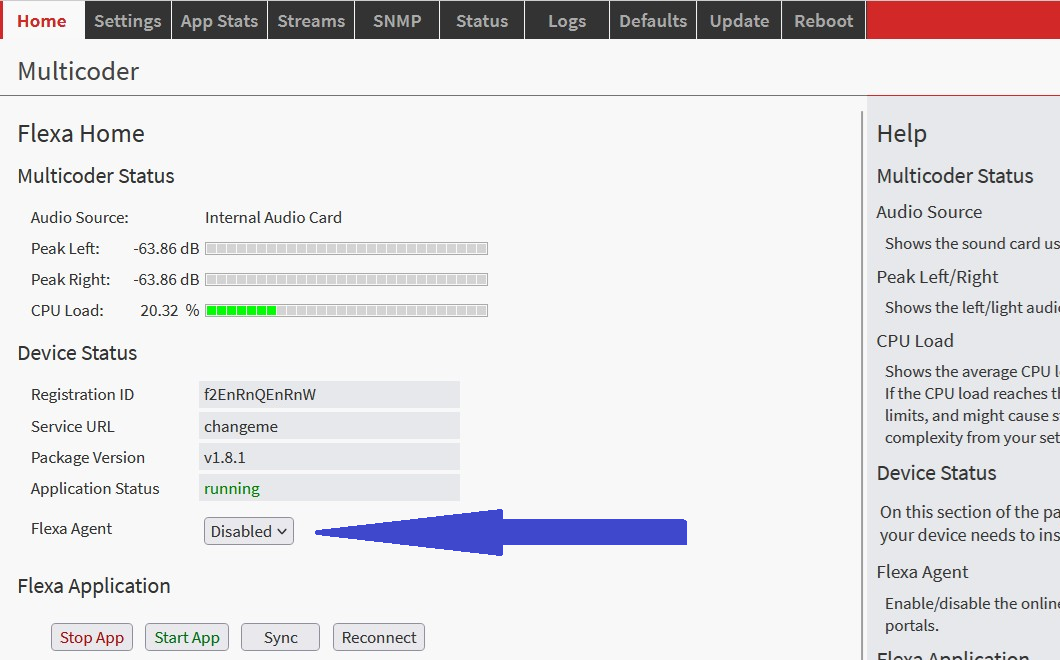Click the Device Status heading on the left
1060x660 pixels.
(77, 353)
